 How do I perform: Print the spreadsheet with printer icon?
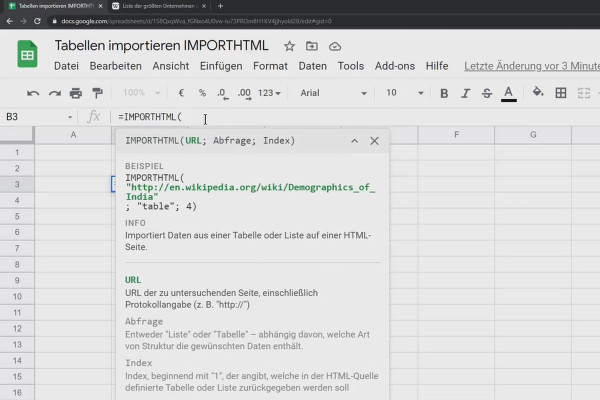point(76,93)
